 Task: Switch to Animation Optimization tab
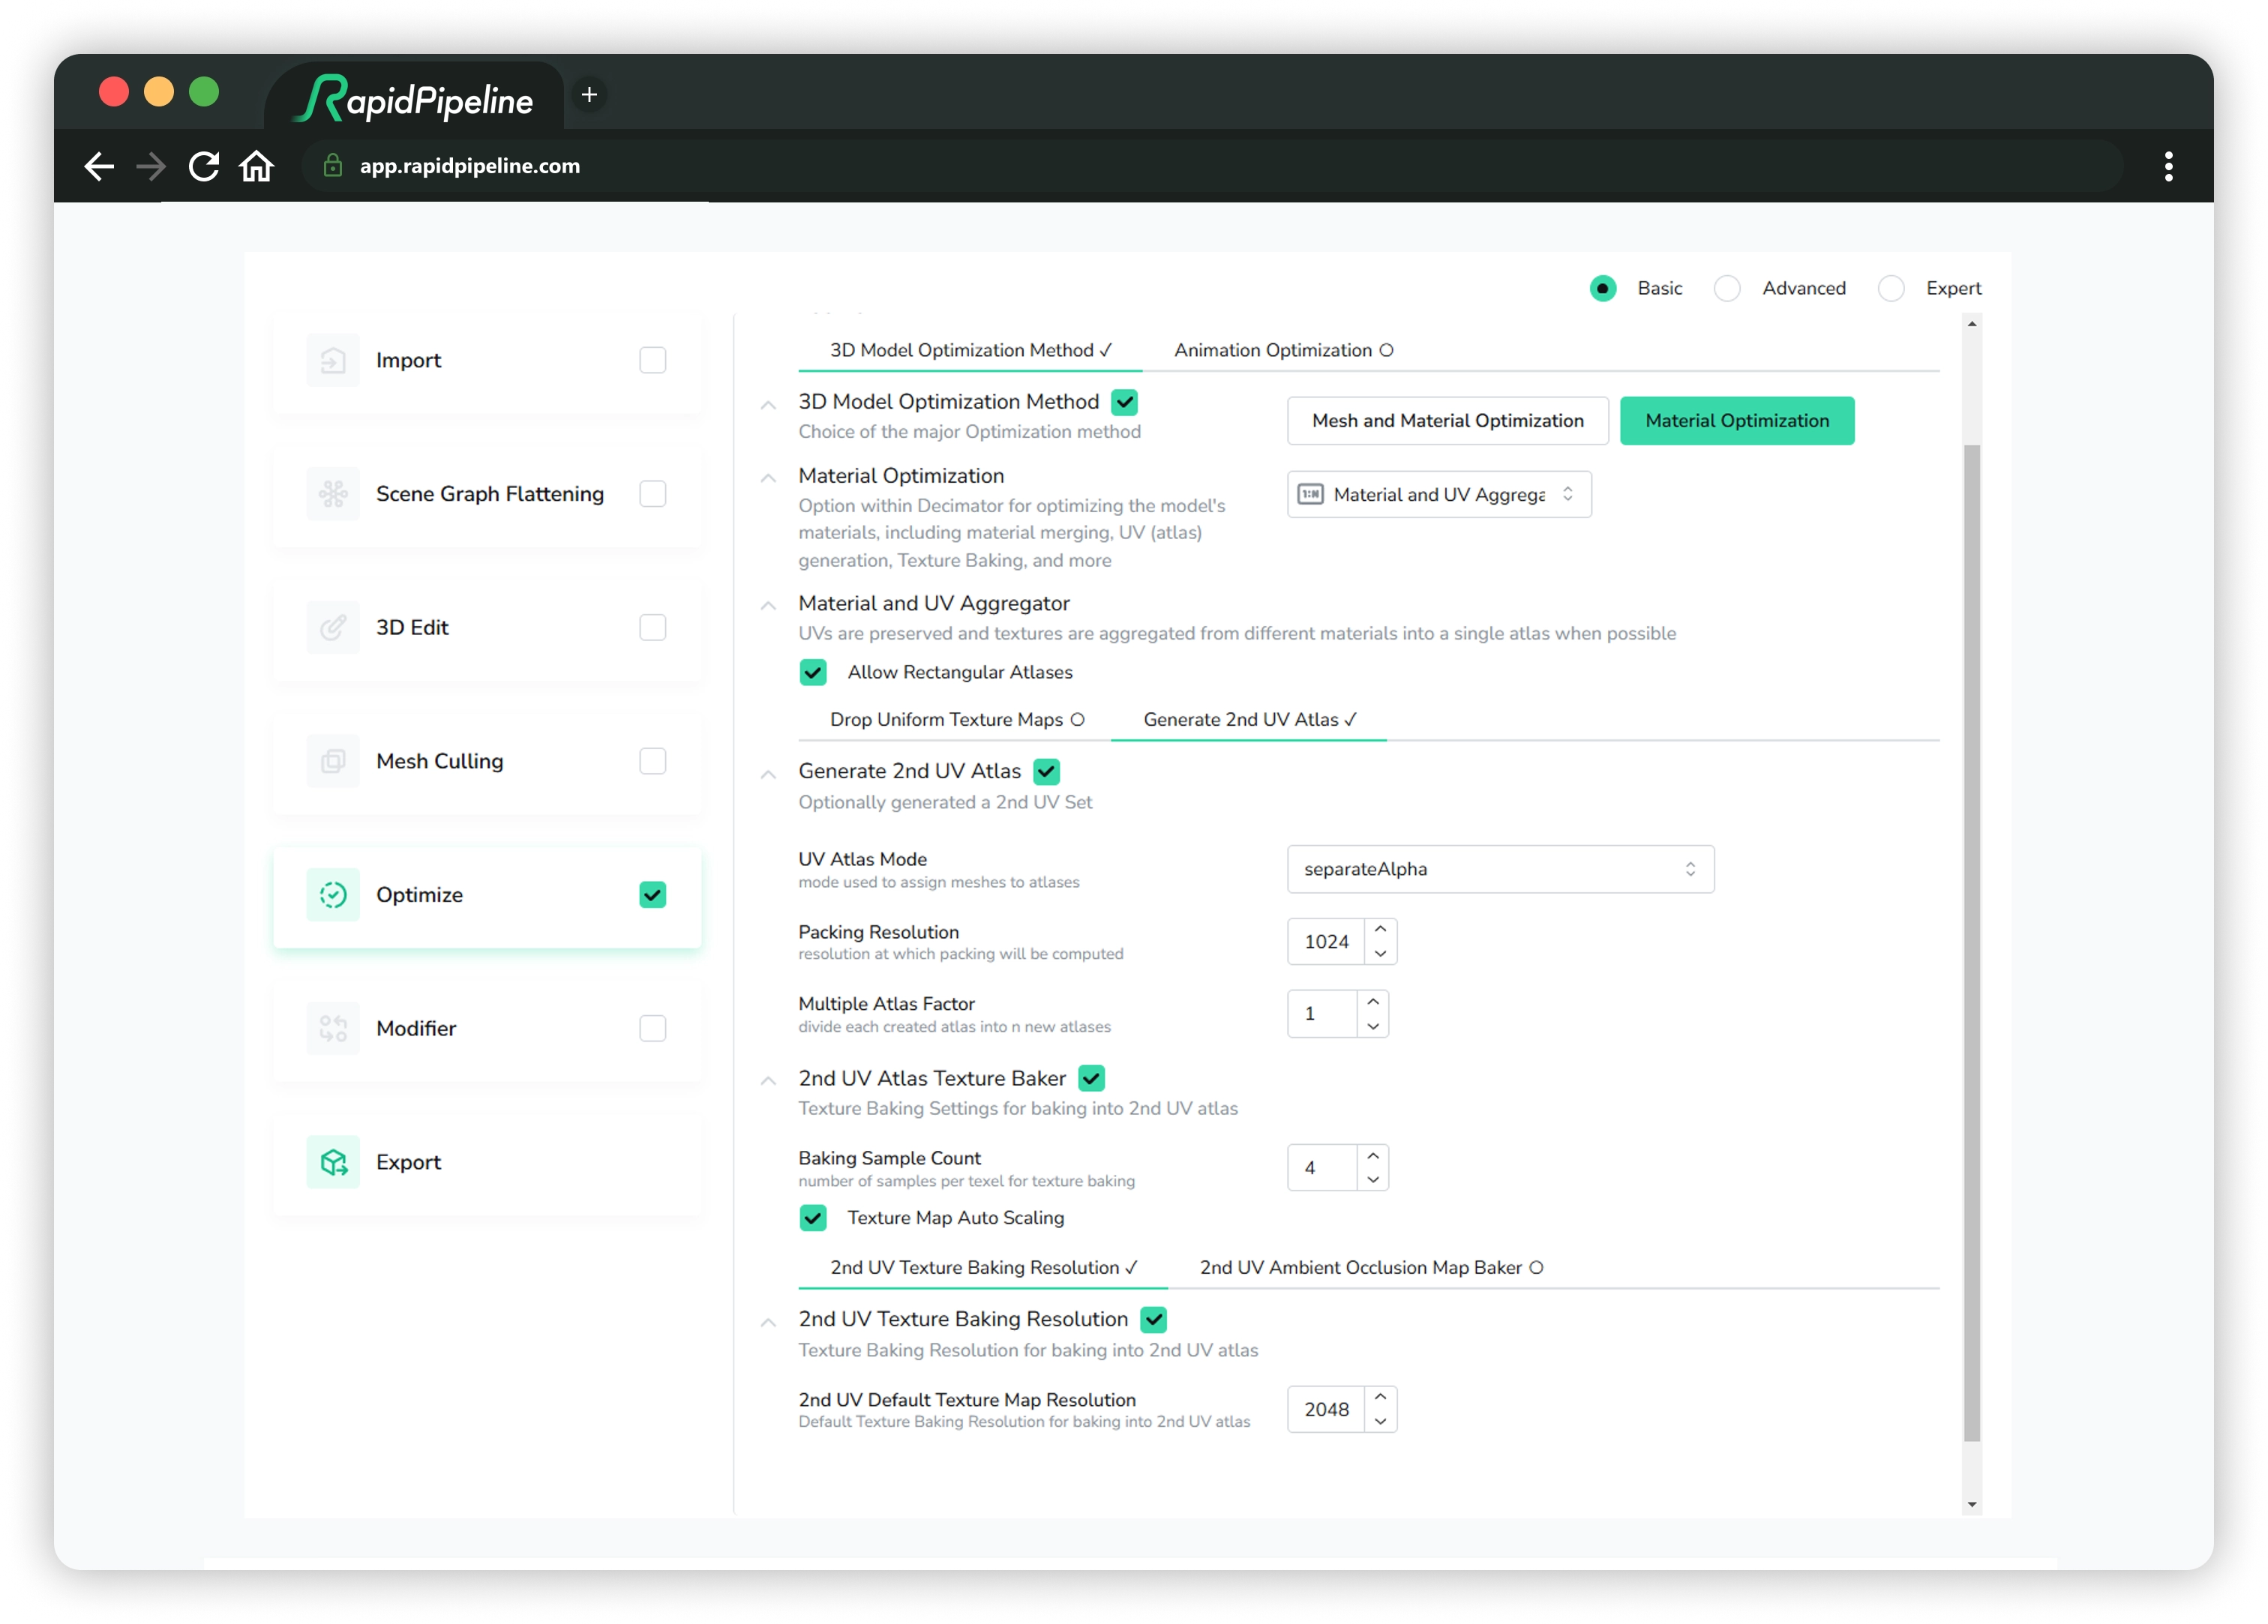(x=1283, y=350)
